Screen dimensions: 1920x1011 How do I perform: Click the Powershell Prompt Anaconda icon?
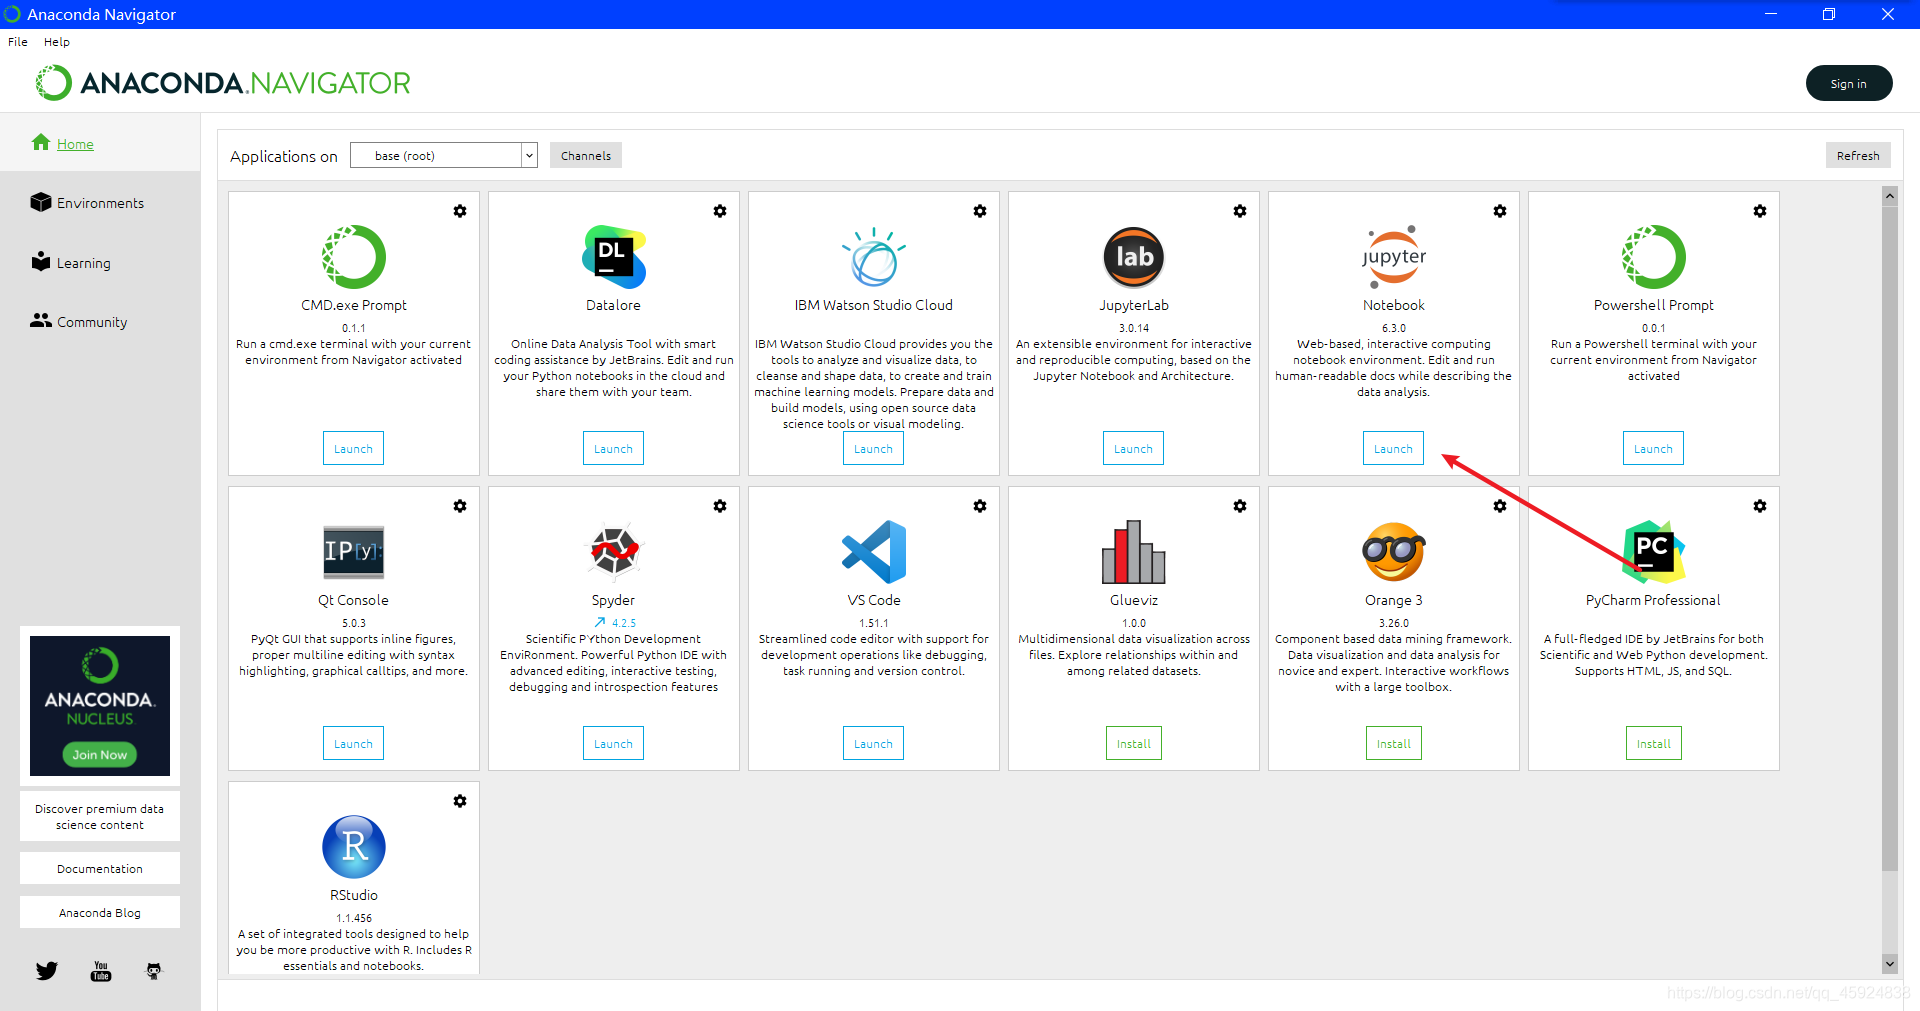click(1654, 257)
